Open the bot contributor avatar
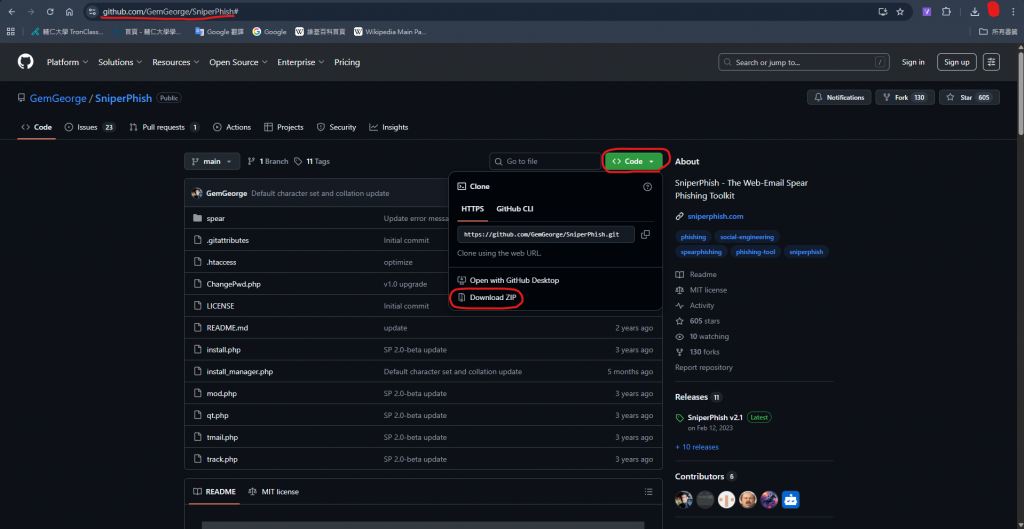The height and width of the screenshot is (529, 1024). point(791,500)
